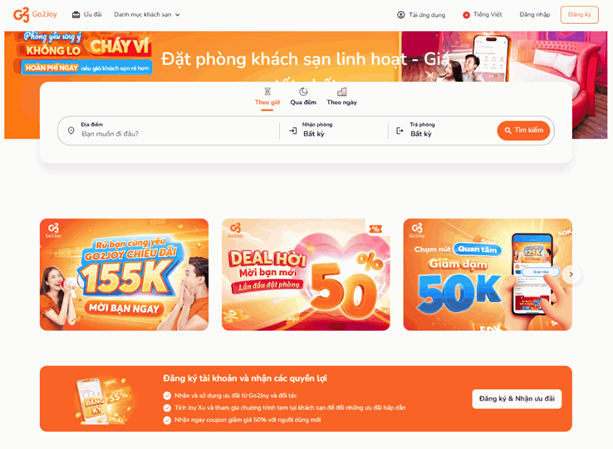
Task: Click the Nhận phòng check-in arrow icon
Action: point(293,131)
